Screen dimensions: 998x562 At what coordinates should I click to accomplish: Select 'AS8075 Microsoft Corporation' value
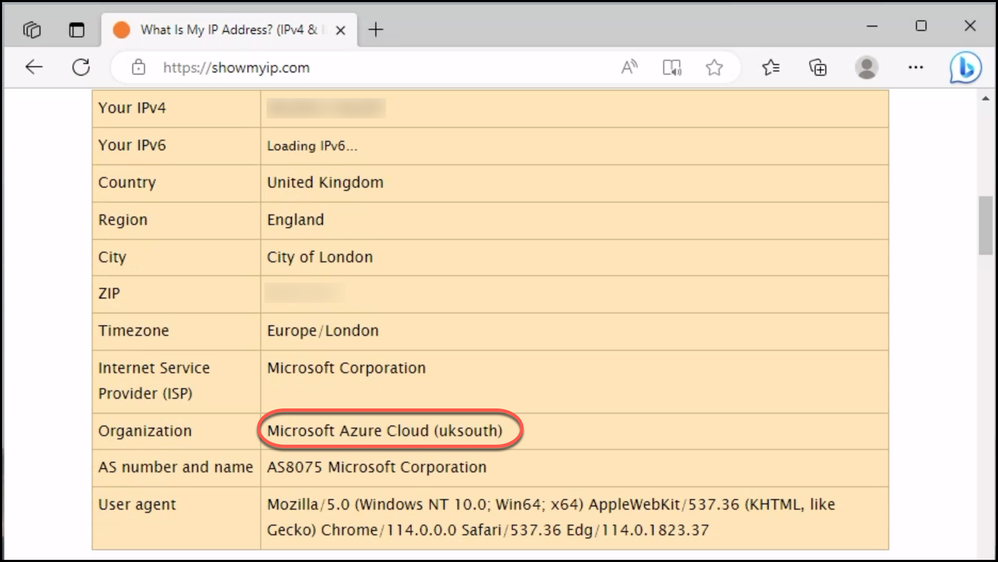click(377, 467)
